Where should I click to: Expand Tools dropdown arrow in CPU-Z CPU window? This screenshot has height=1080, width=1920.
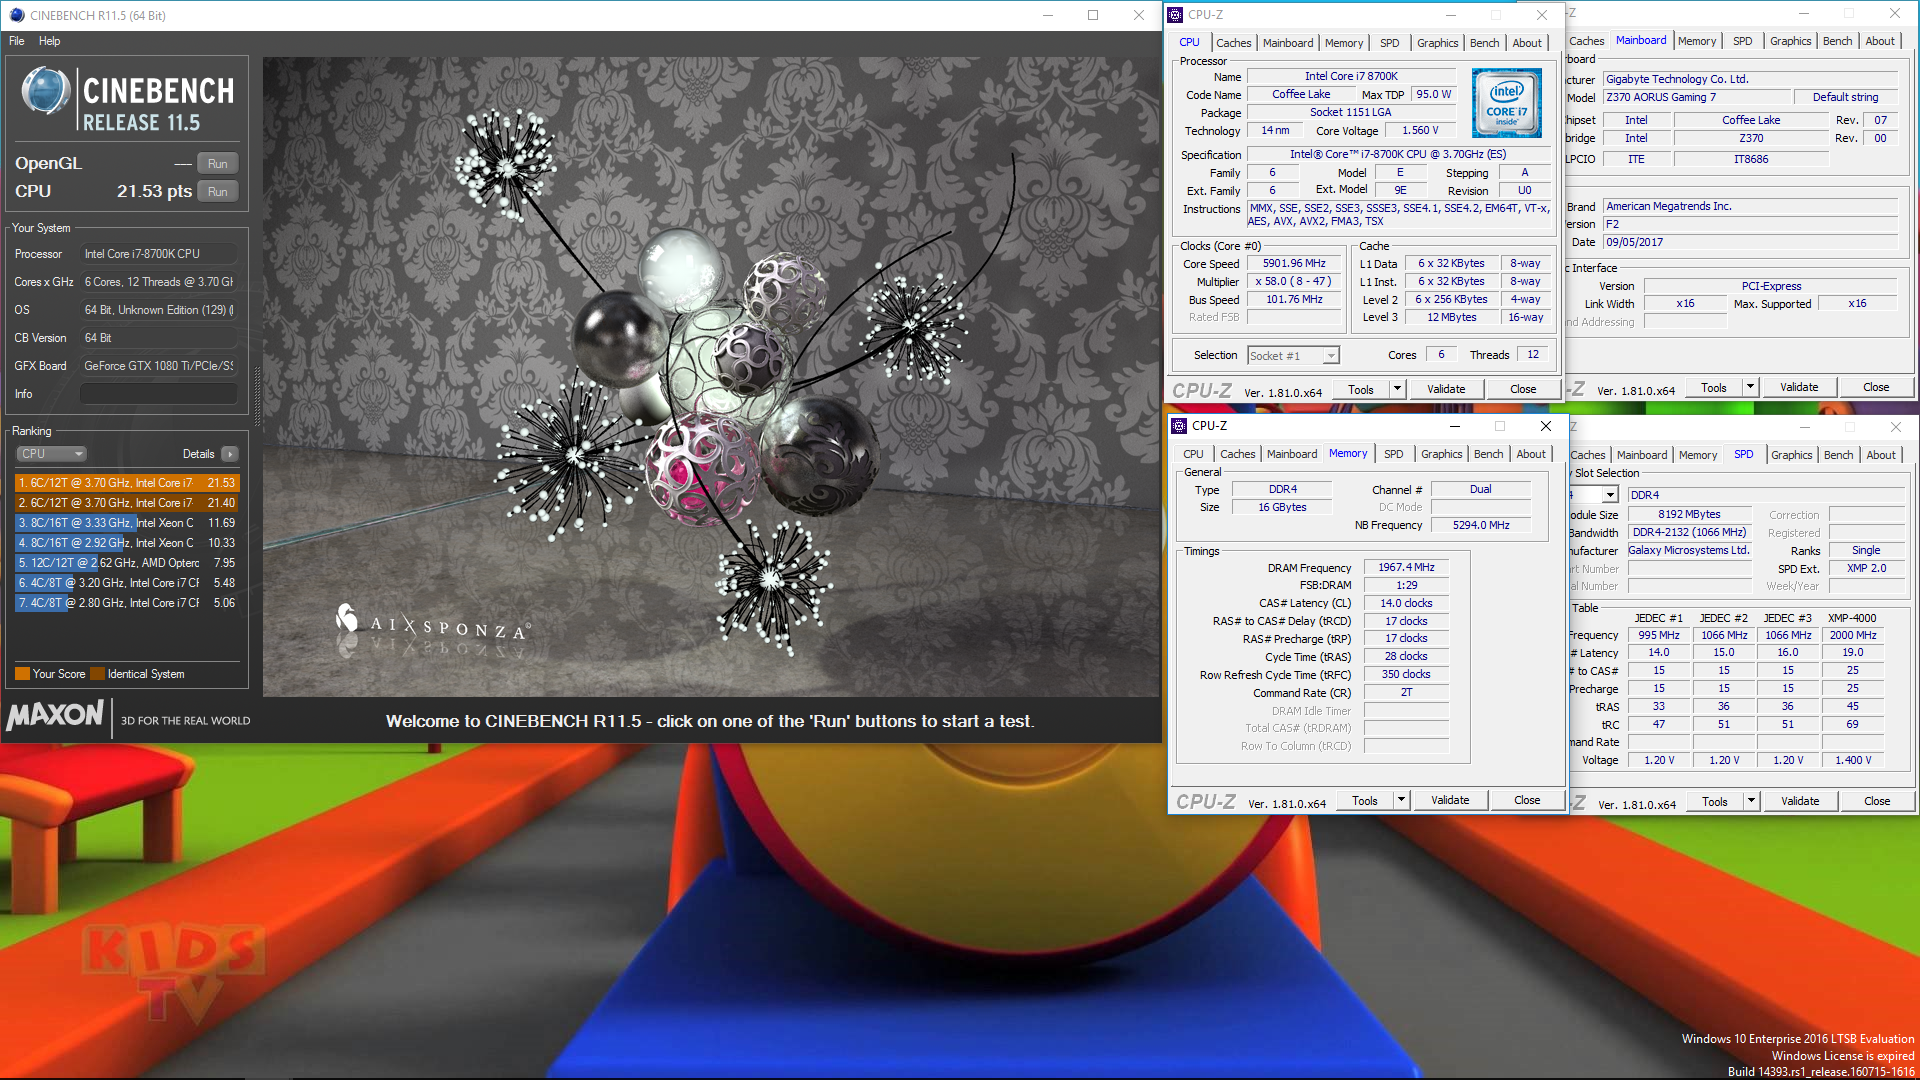[1398, 390]
